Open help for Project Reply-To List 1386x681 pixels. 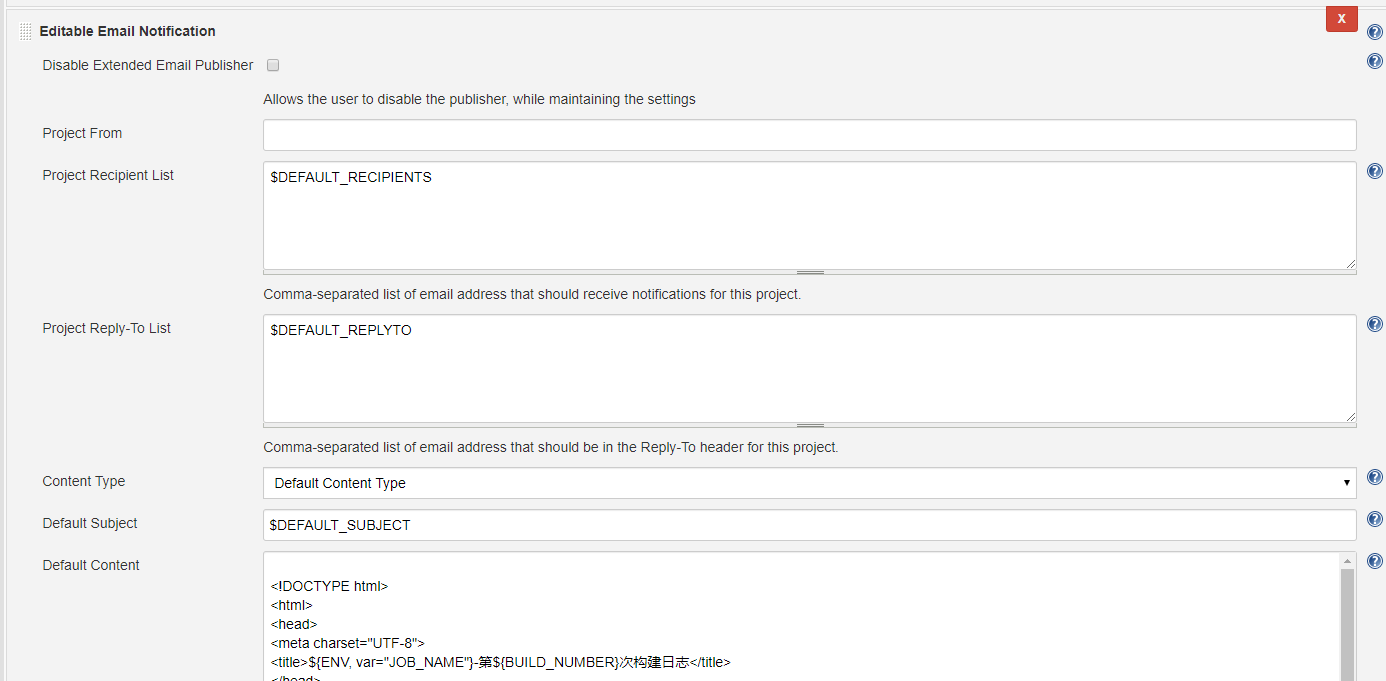coord(1374,323)
